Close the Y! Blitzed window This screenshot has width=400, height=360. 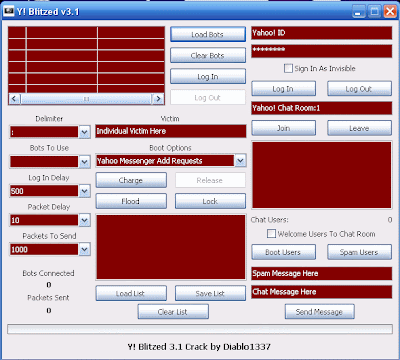point(390,12)
